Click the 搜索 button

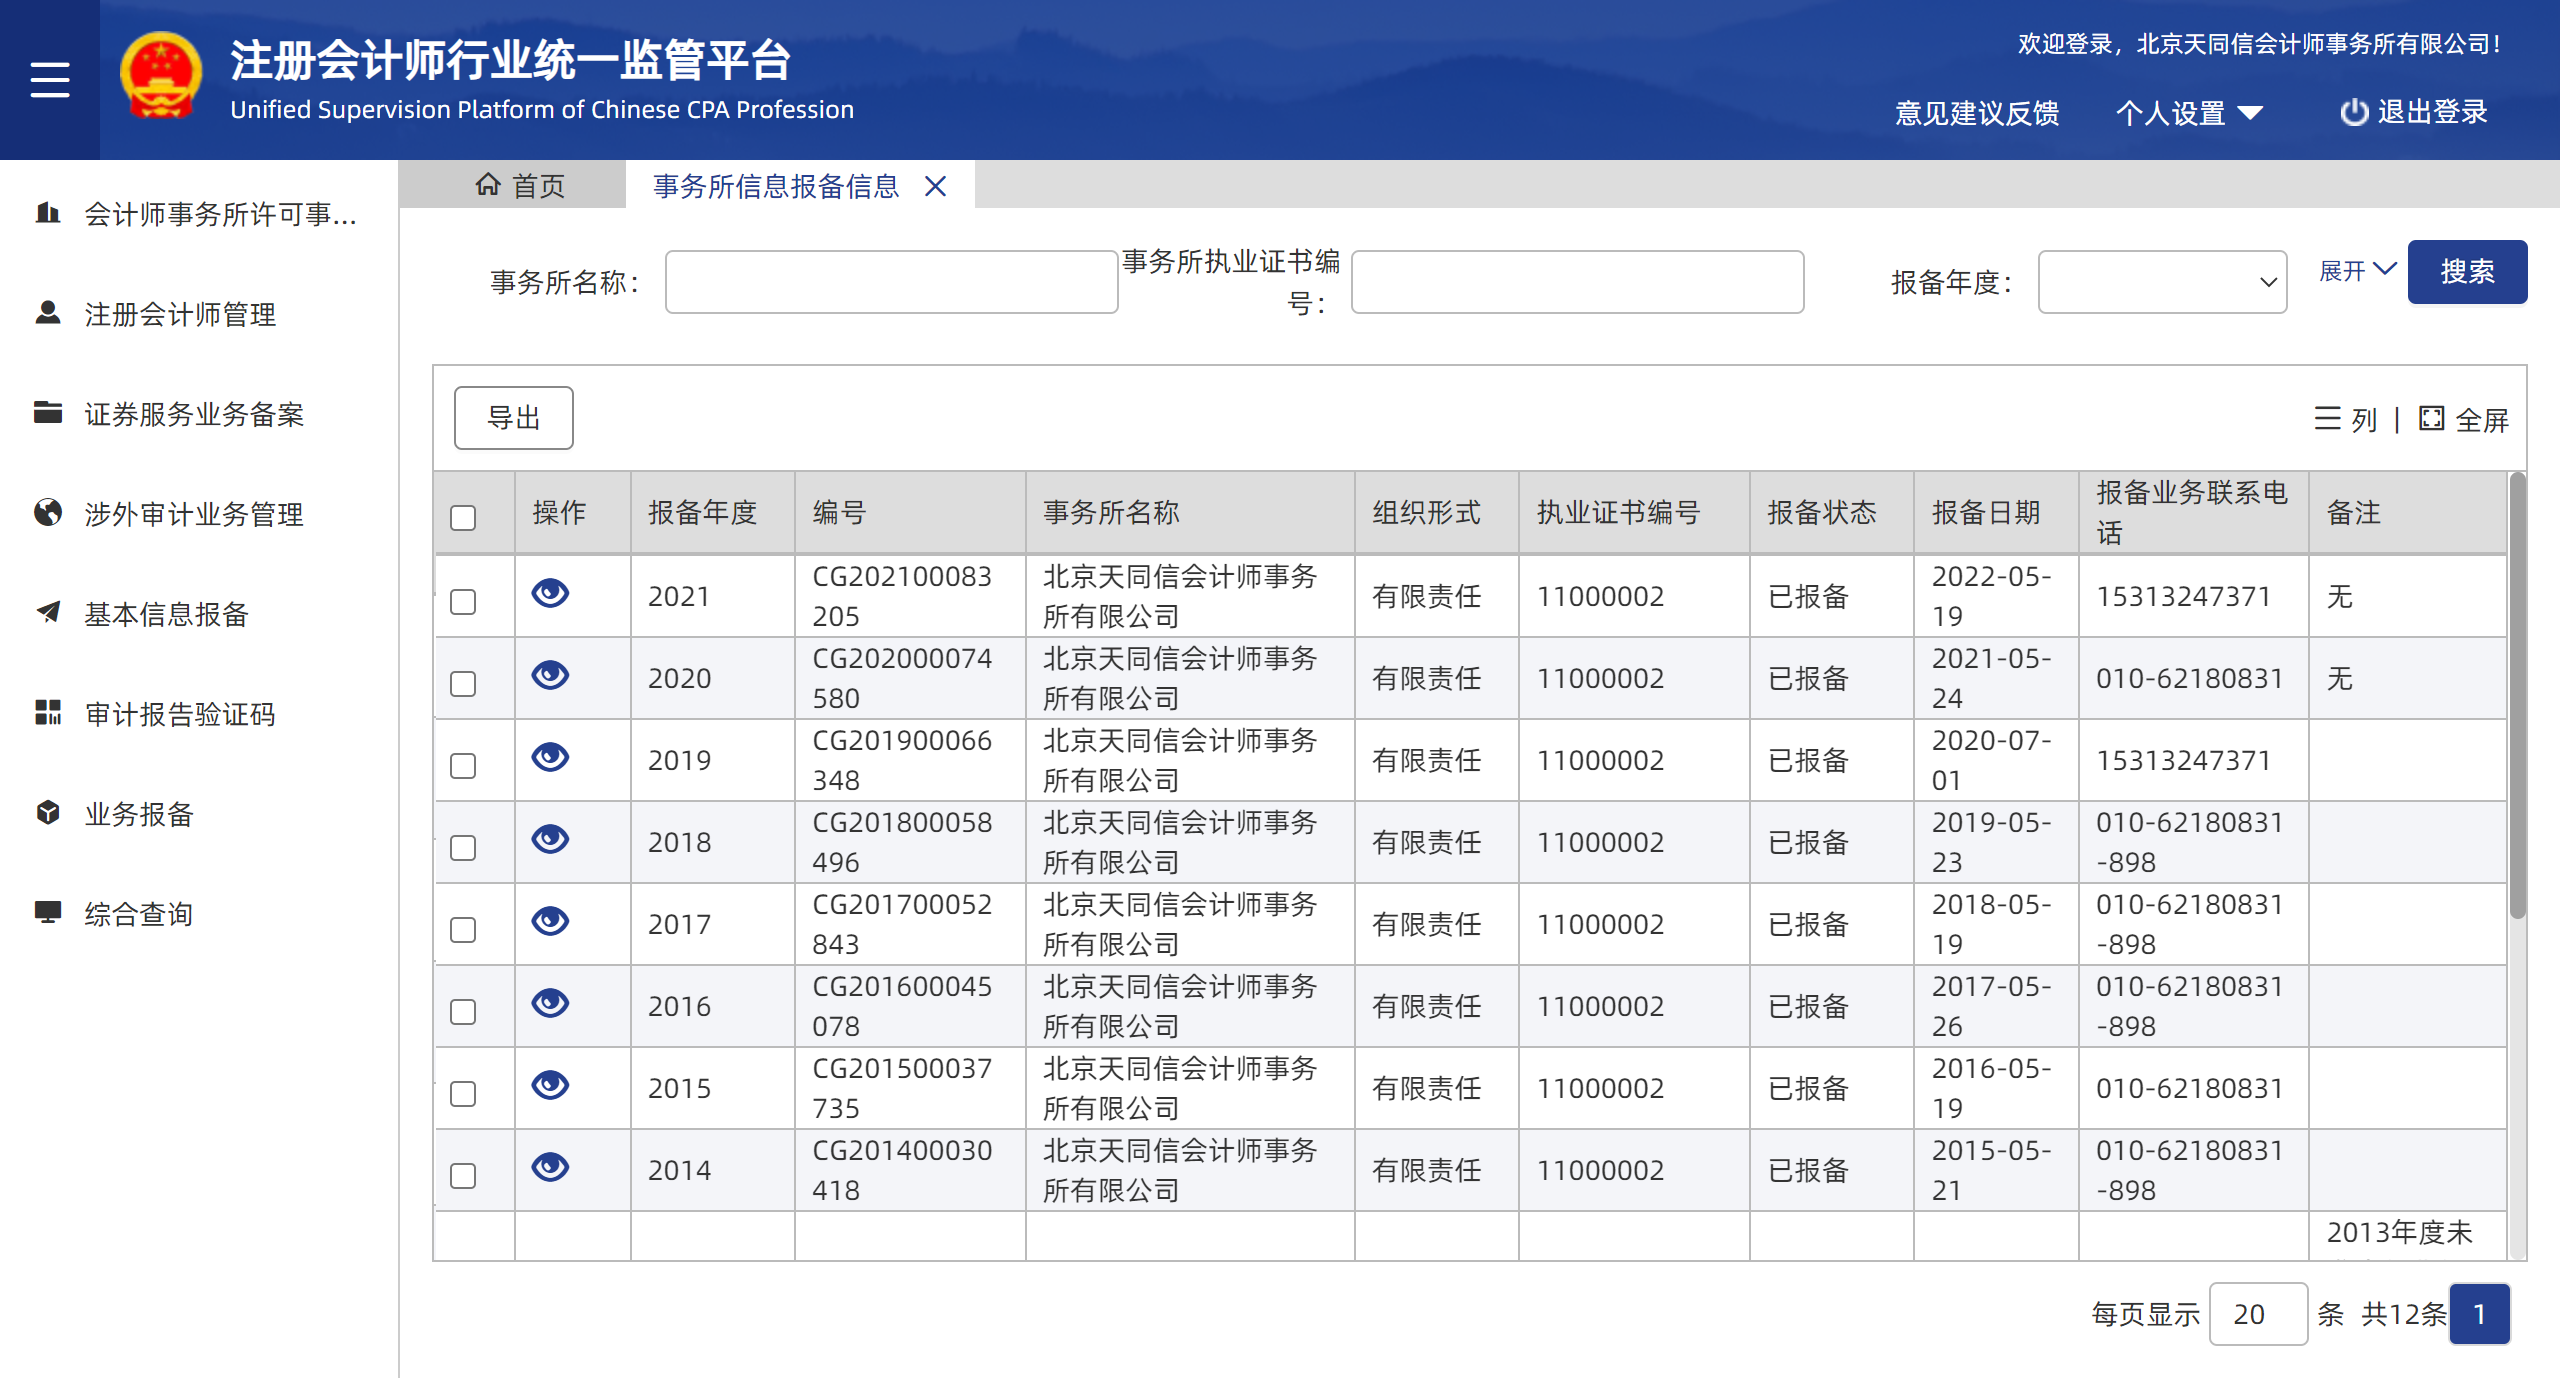pyautogui.click(x=2466, y=272)
